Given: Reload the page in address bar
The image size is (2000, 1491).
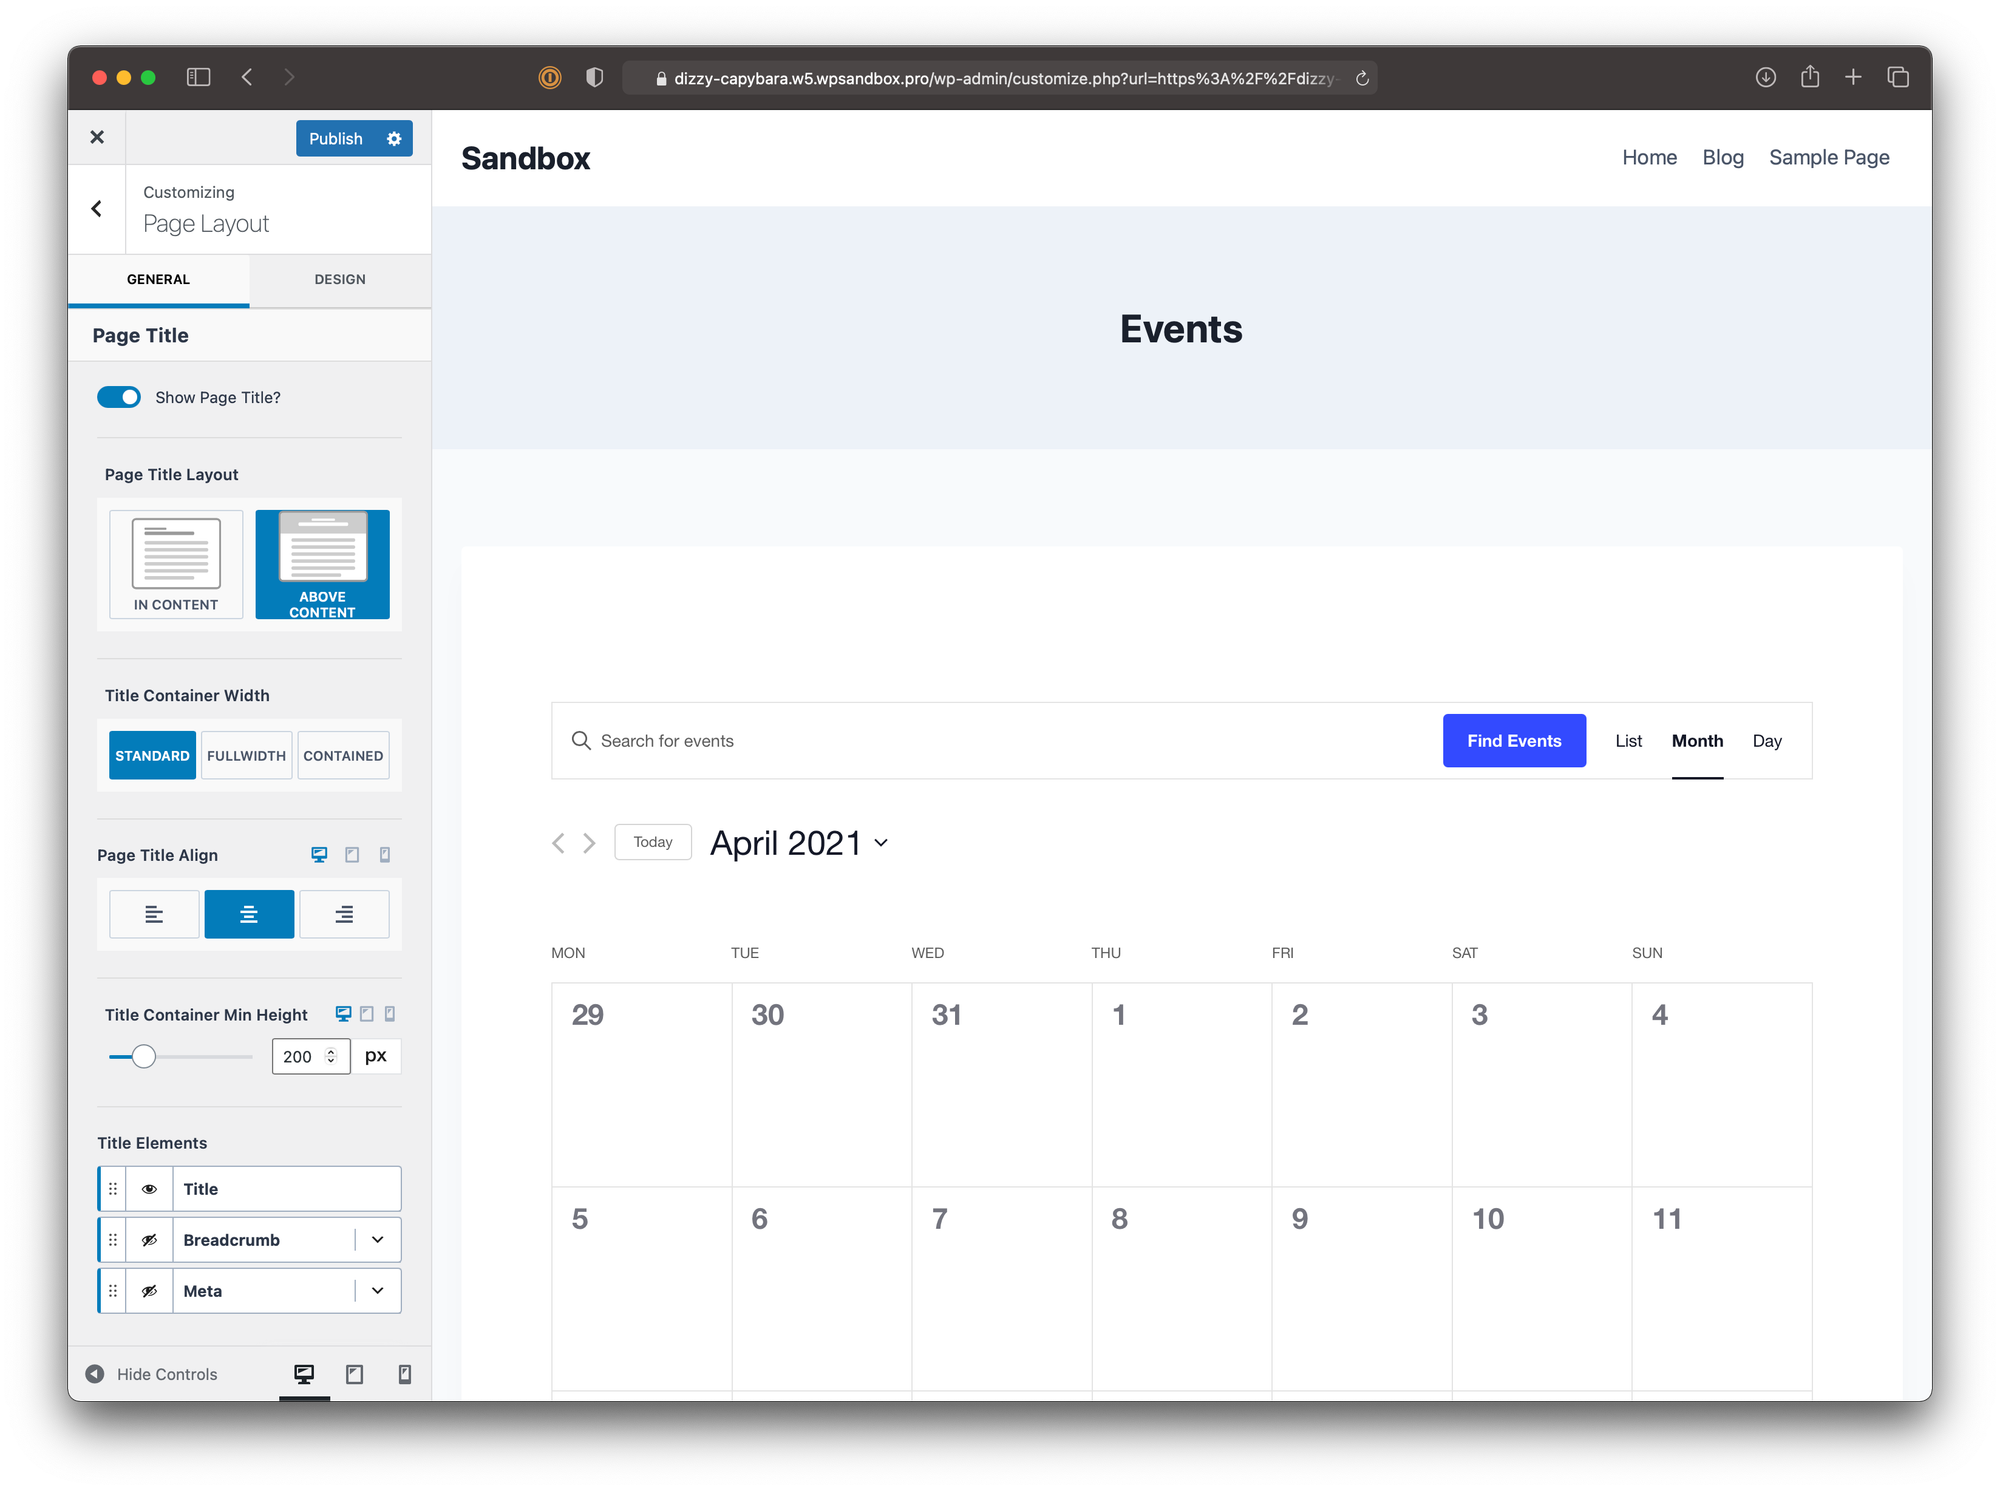Looking at the screenshot, I should 1362,78.
